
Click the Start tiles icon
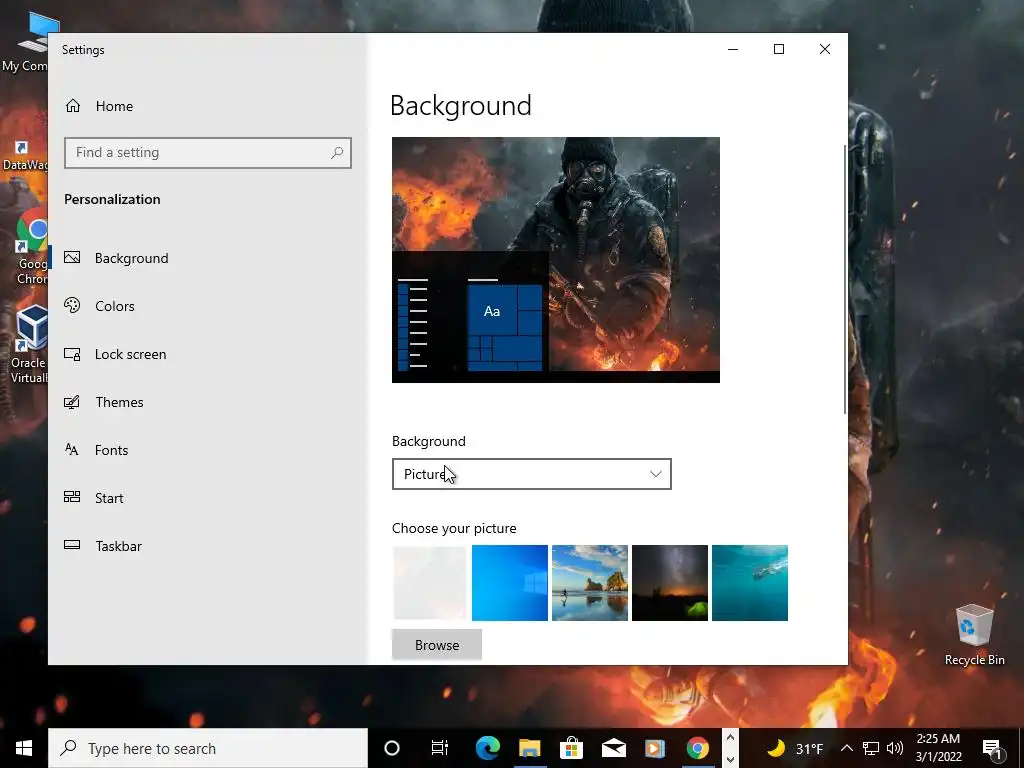click(x=72, y=497)
